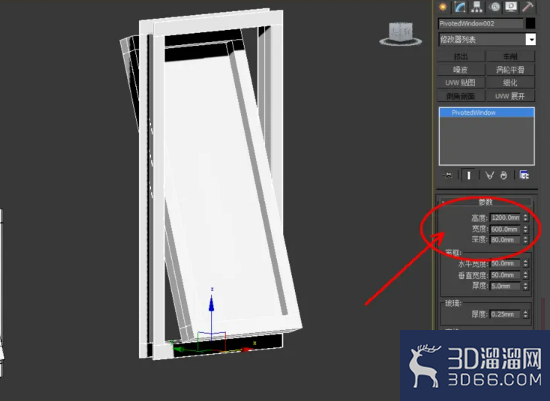Click the 倒角剖面 modifier button
550x401 pixels.
pos(461,96)
